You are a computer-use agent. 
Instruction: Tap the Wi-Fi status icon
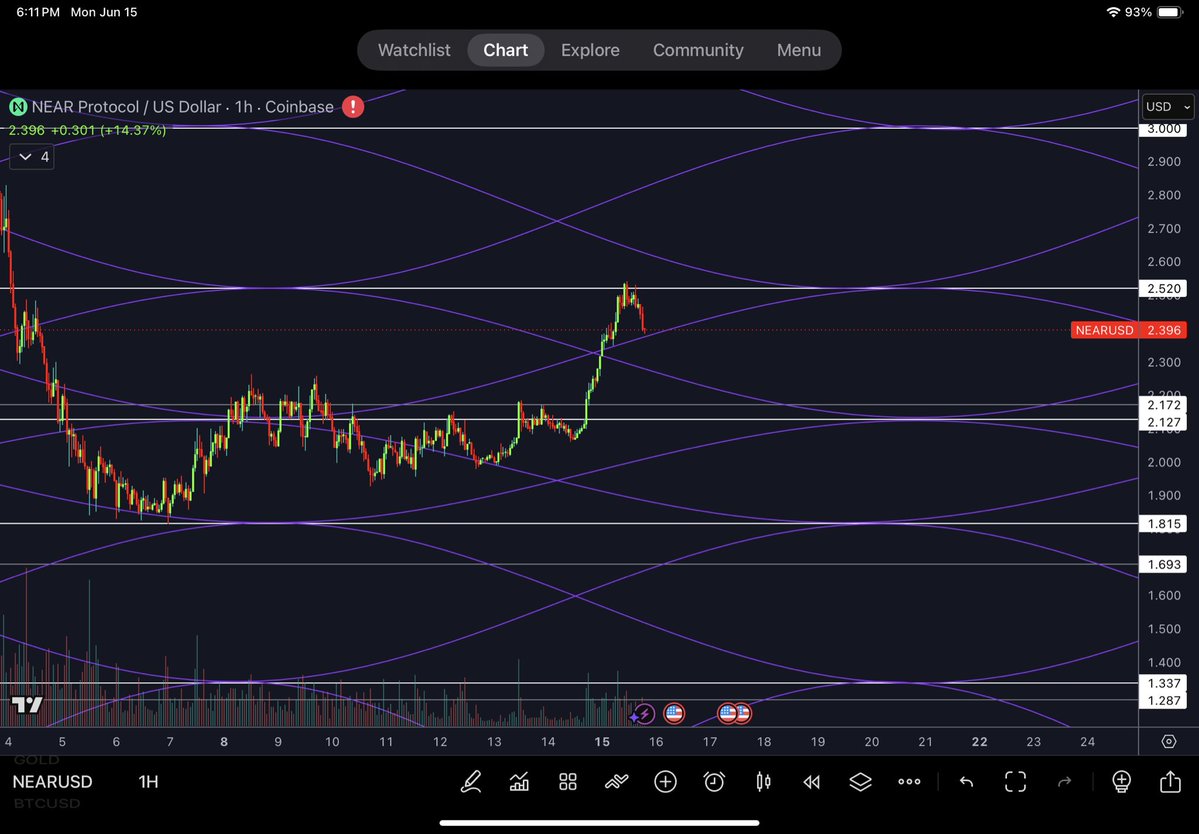1113,12
